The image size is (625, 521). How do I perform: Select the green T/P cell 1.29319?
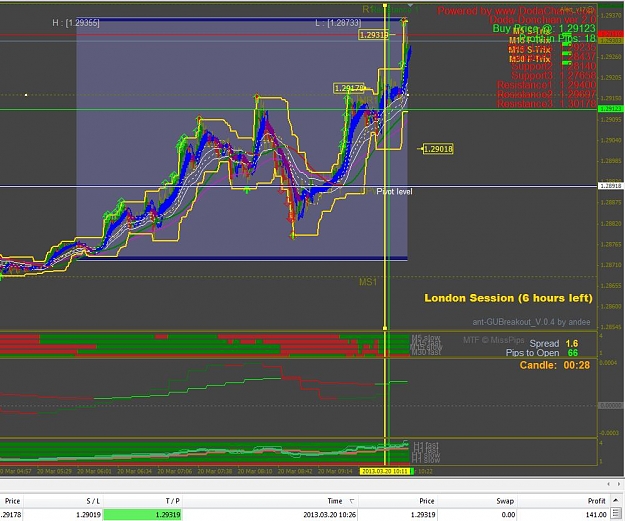click(x=142, y=515)
